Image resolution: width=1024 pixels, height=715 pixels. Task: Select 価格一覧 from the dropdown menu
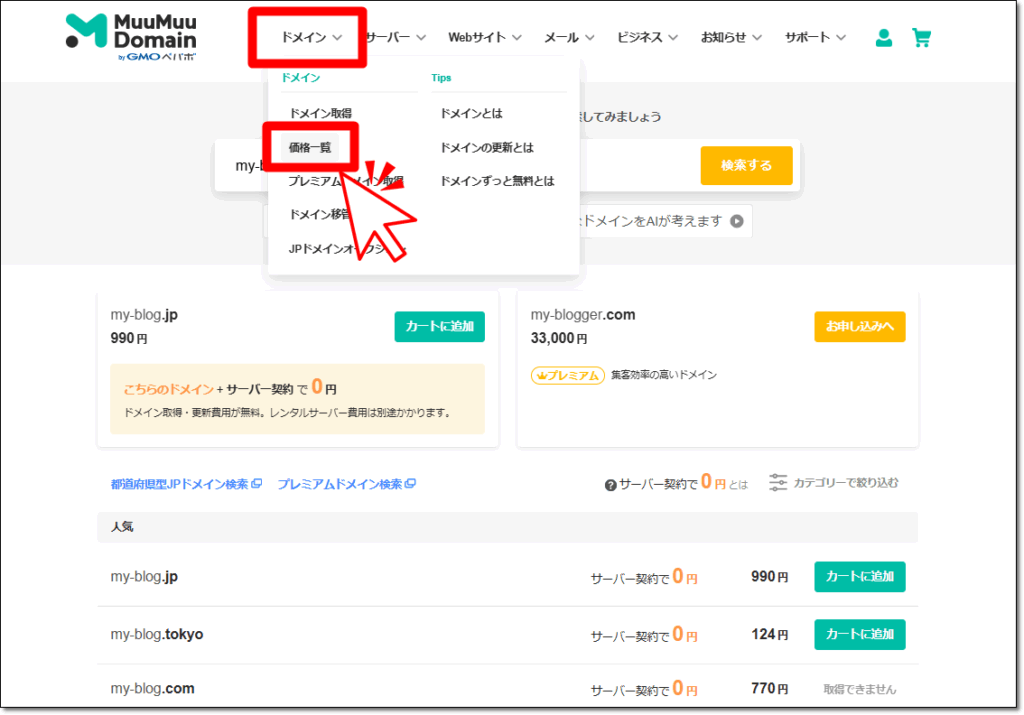310,147
